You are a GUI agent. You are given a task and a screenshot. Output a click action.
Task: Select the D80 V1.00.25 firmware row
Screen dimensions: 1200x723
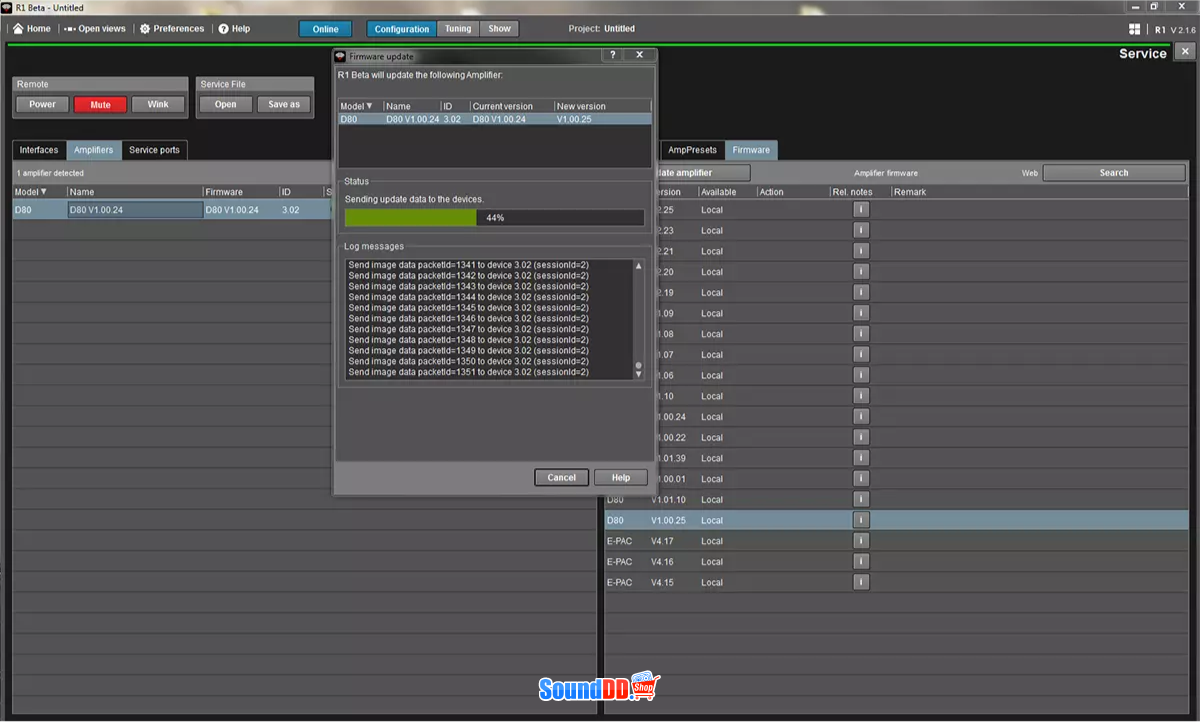(896, 520)
